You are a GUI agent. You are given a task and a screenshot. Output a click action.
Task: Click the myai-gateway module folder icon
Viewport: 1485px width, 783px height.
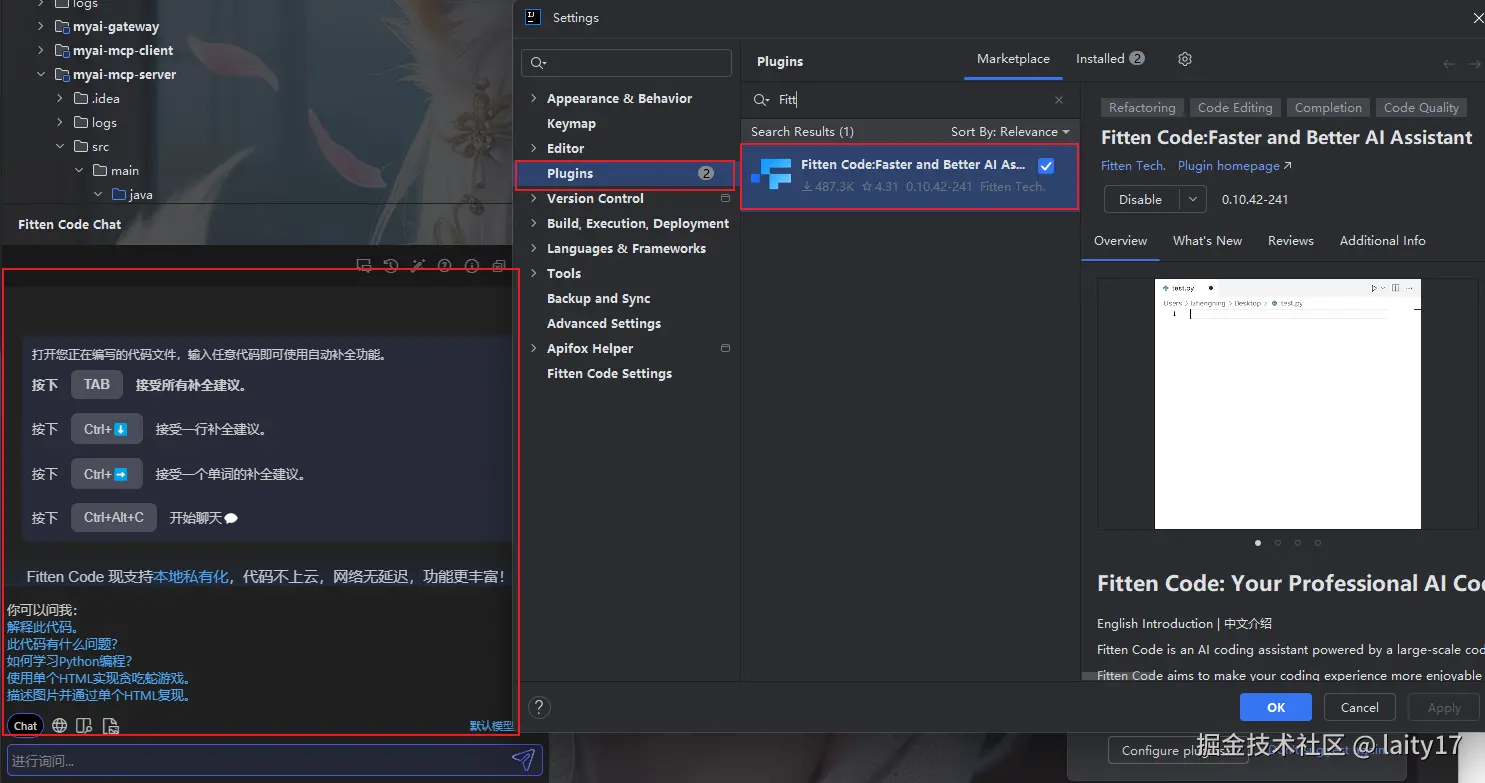click(61, 27)
